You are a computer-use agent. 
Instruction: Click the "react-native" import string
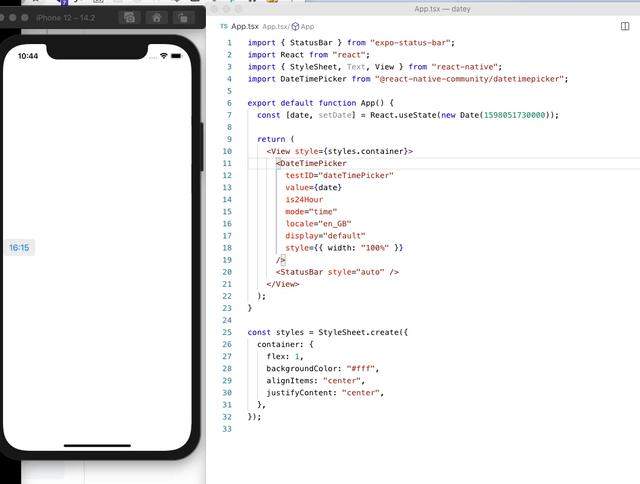464,67
